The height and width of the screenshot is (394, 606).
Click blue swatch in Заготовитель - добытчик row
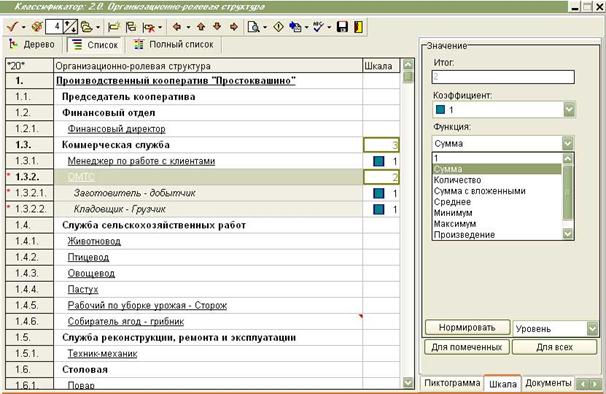click(379, 193)
